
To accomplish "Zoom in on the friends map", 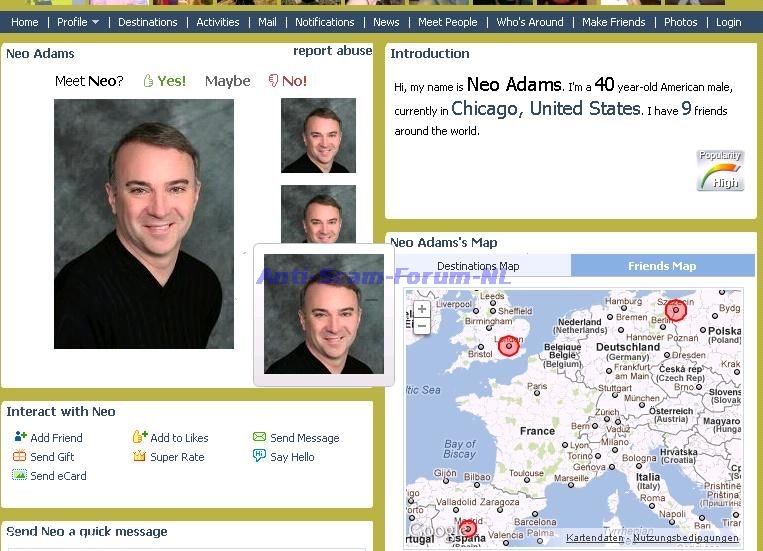I will tap(422, 310).
